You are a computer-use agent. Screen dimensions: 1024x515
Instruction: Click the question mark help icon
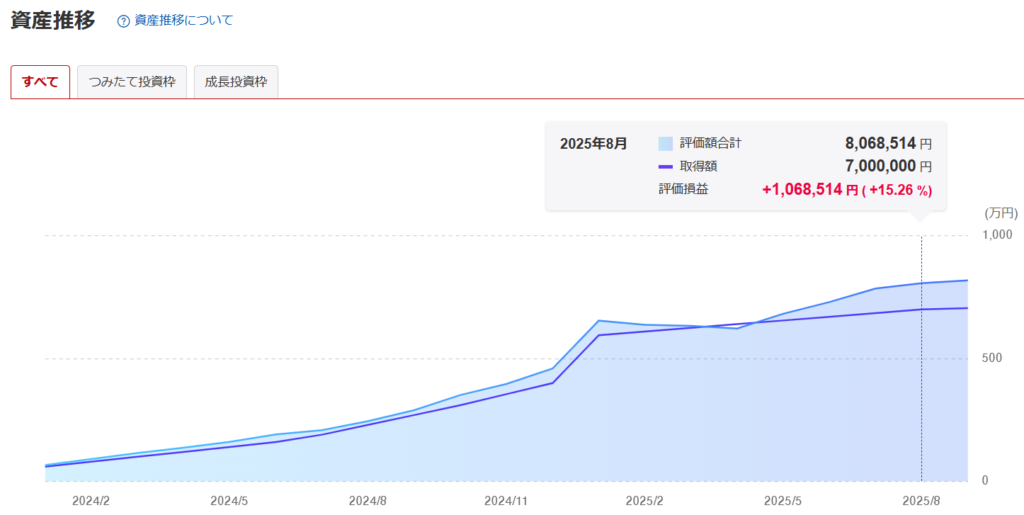[x=123, y=21]
